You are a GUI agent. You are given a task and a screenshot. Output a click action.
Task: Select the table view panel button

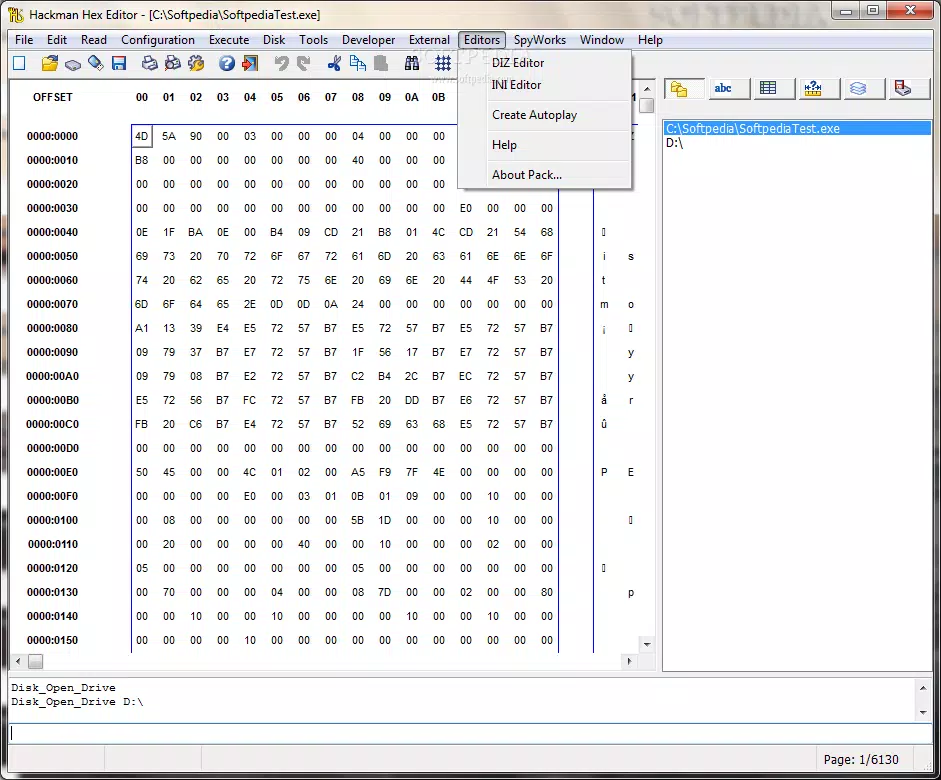click(775, 89)
